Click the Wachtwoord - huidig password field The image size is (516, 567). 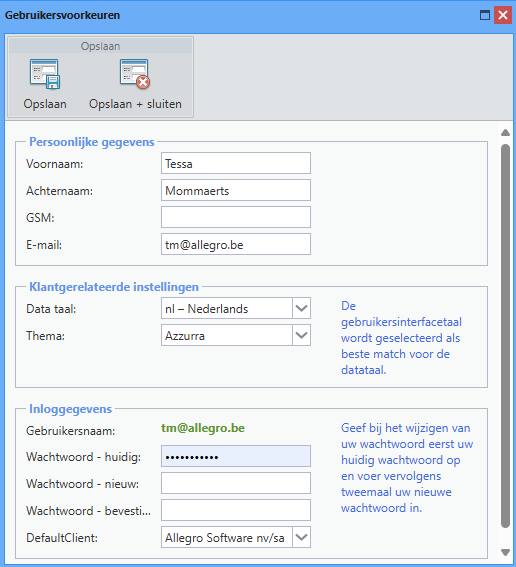click(x=236, y=456)
